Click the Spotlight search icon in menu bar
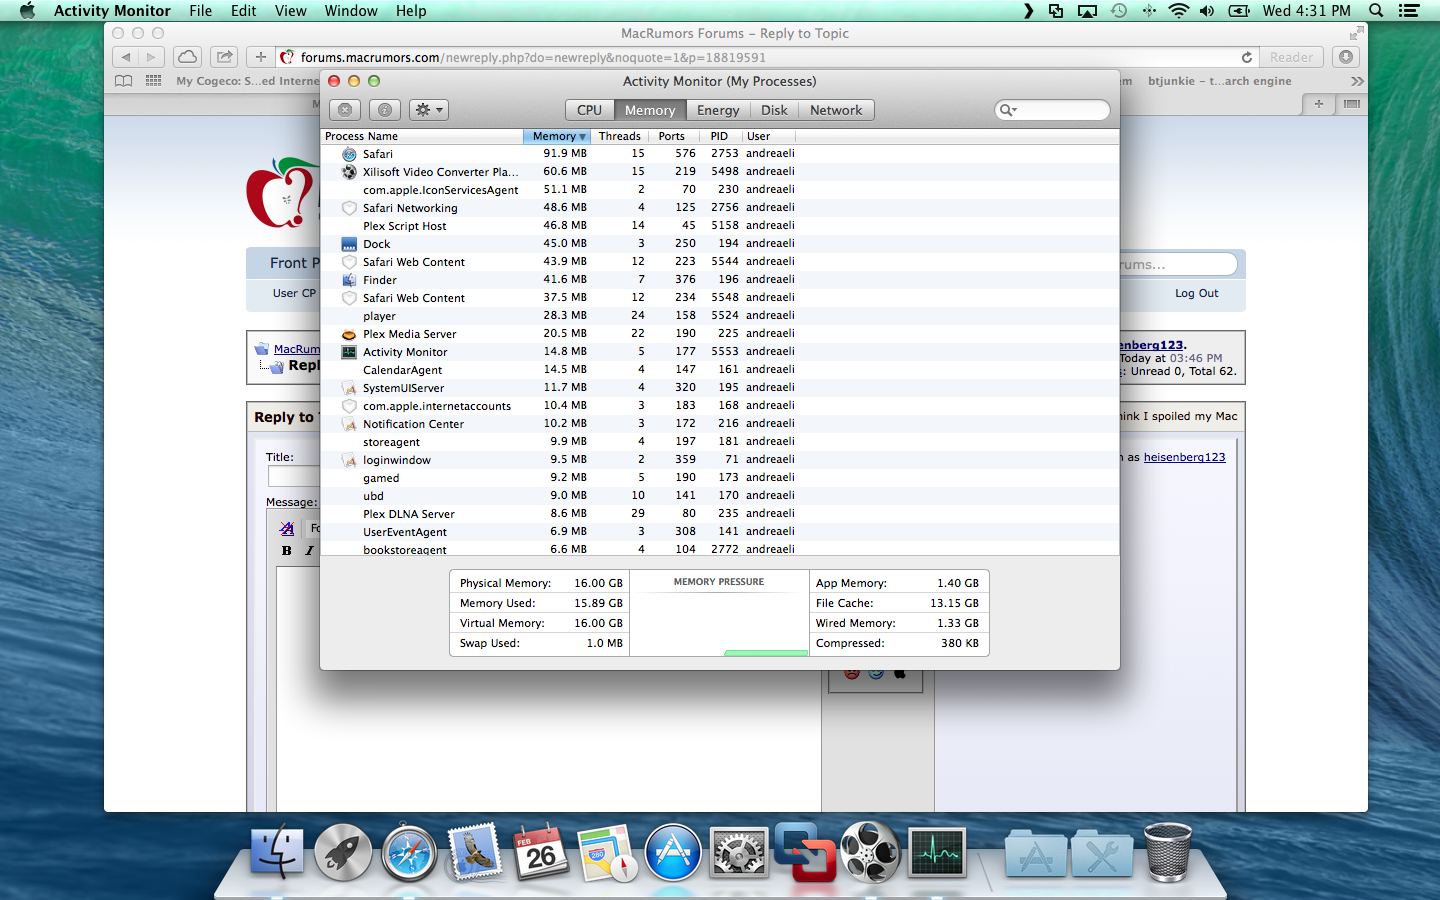The image size is (1440, 900). pos(1376,11)
